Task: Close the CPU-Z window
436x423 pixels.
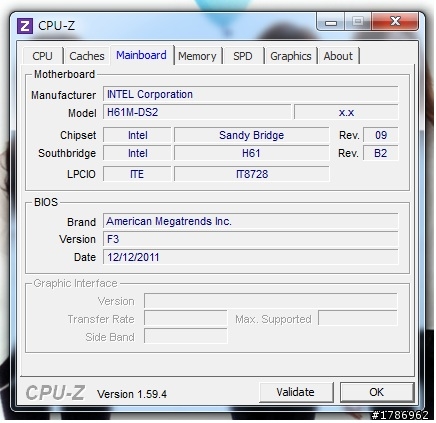Action: (395, 22)
